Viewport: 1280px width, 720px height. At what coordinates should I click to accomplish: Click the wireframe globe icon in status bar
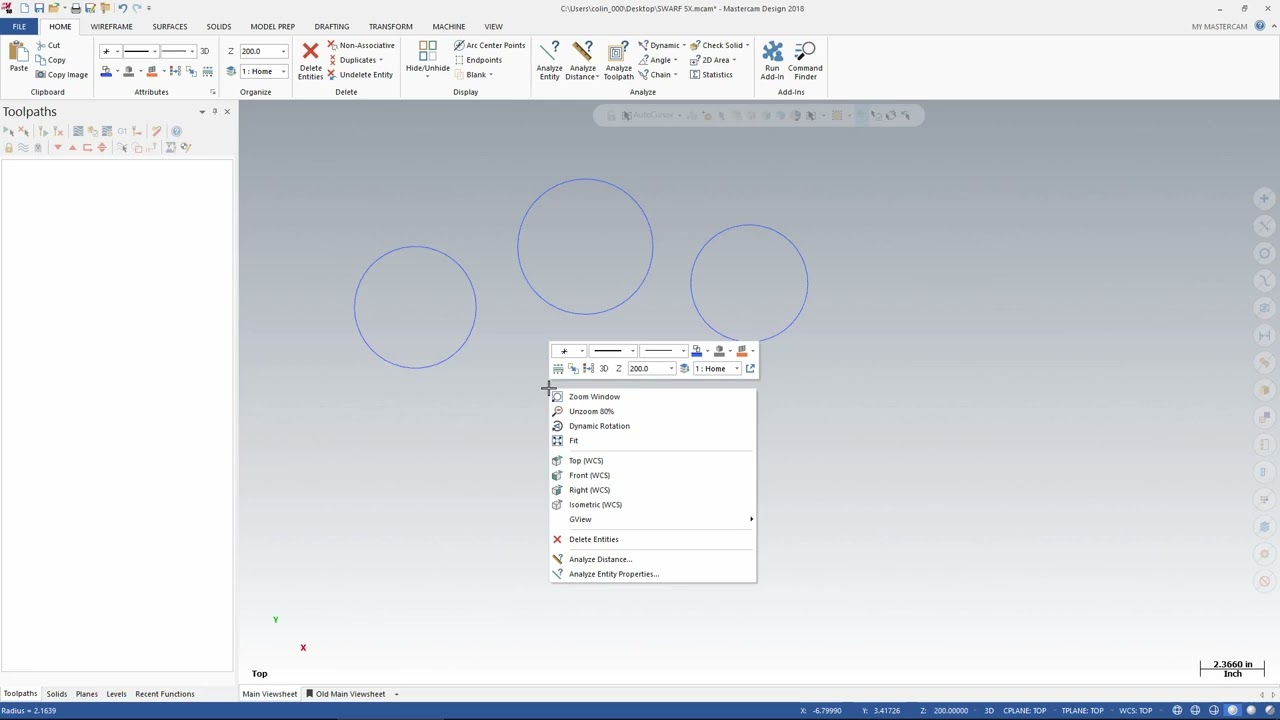[x=1177, y=711]
